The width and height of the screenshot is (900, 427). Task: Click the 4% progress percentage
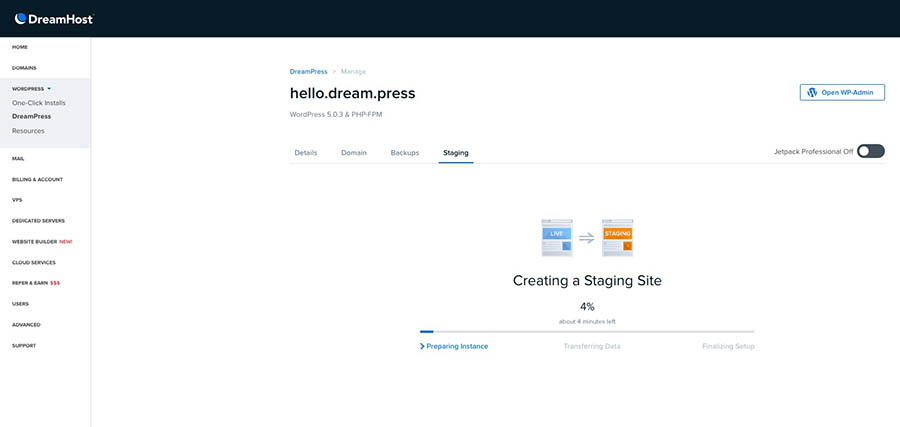pyautogui.click(x=587, y=306)
